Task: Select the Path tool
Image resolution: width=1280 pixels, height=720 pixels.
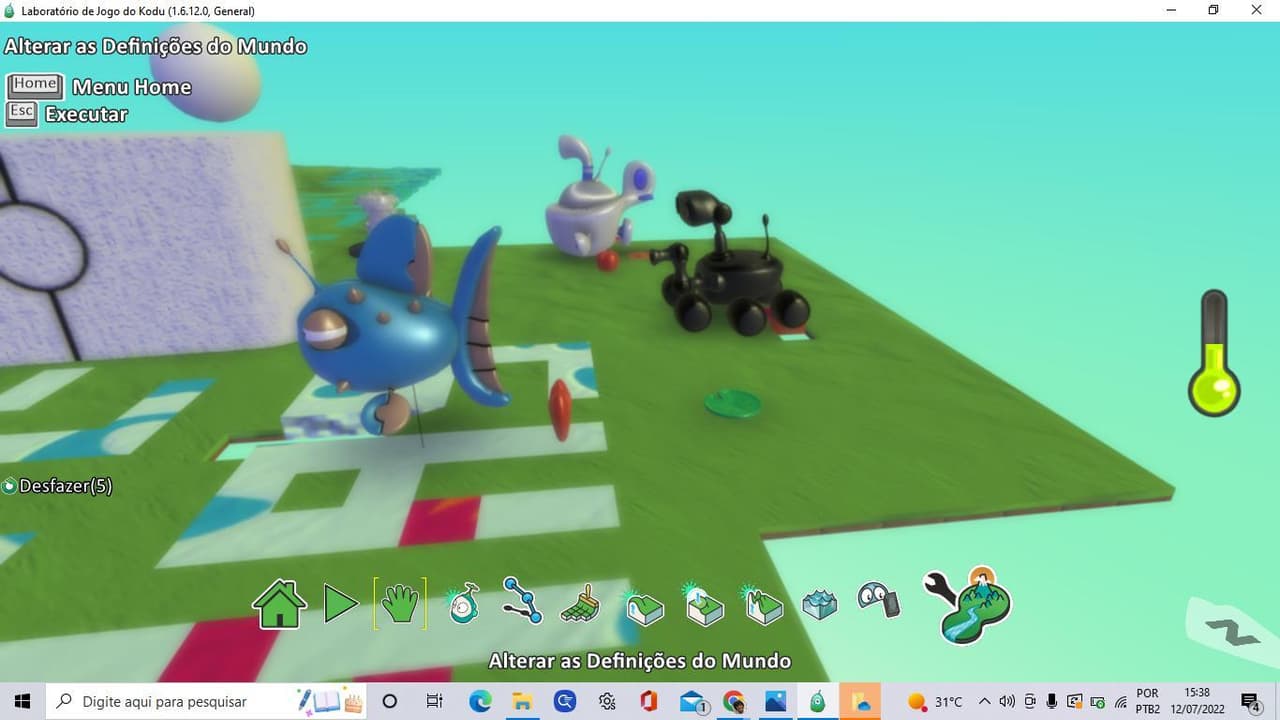Action: click(522, 600)
